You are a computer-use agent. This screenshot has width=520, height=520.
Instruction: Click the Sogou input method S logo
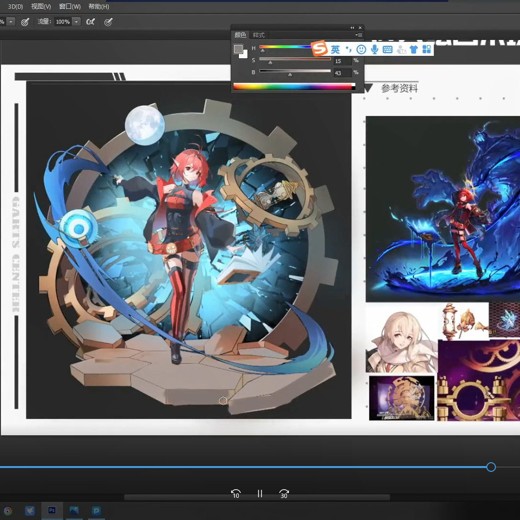(319, 49)
